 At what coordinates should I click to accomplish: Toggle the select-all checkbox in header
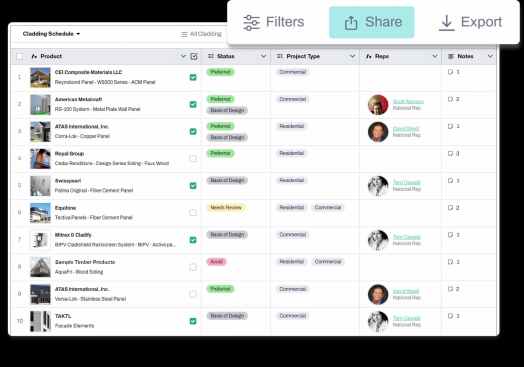coord(20,56)
